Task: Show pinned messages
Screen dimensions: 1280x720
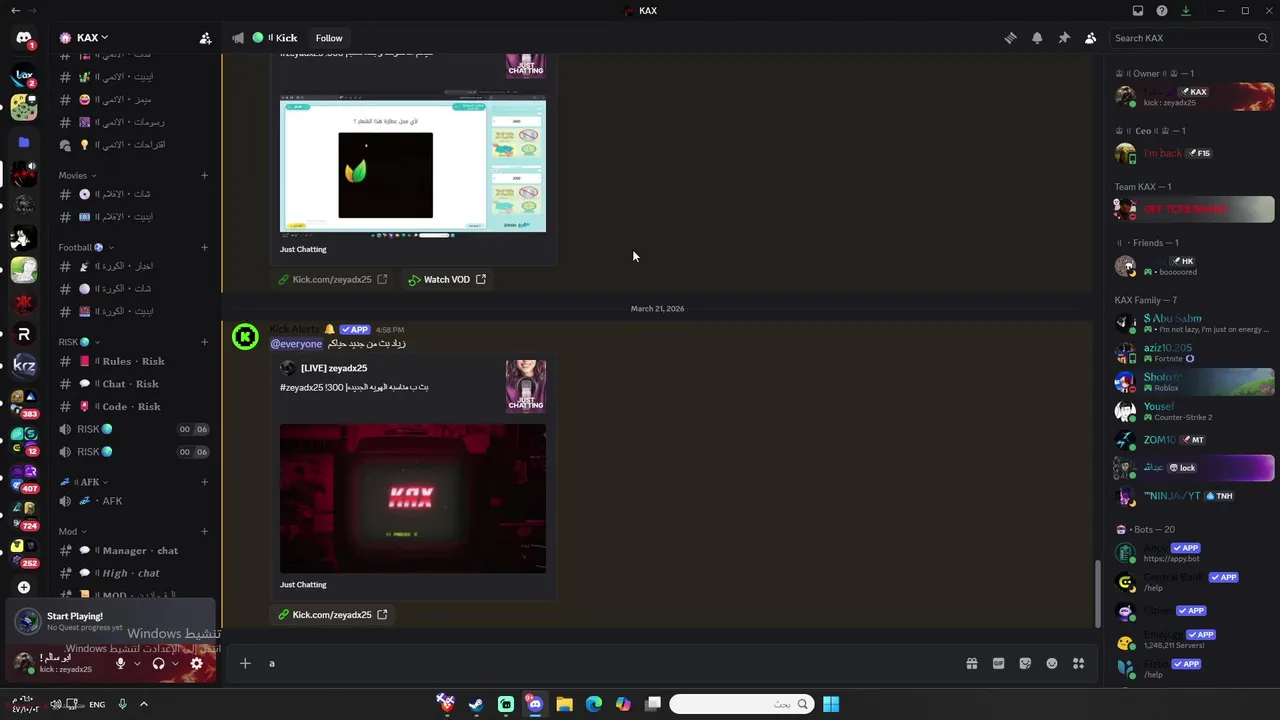Action: pos(1064,38)
